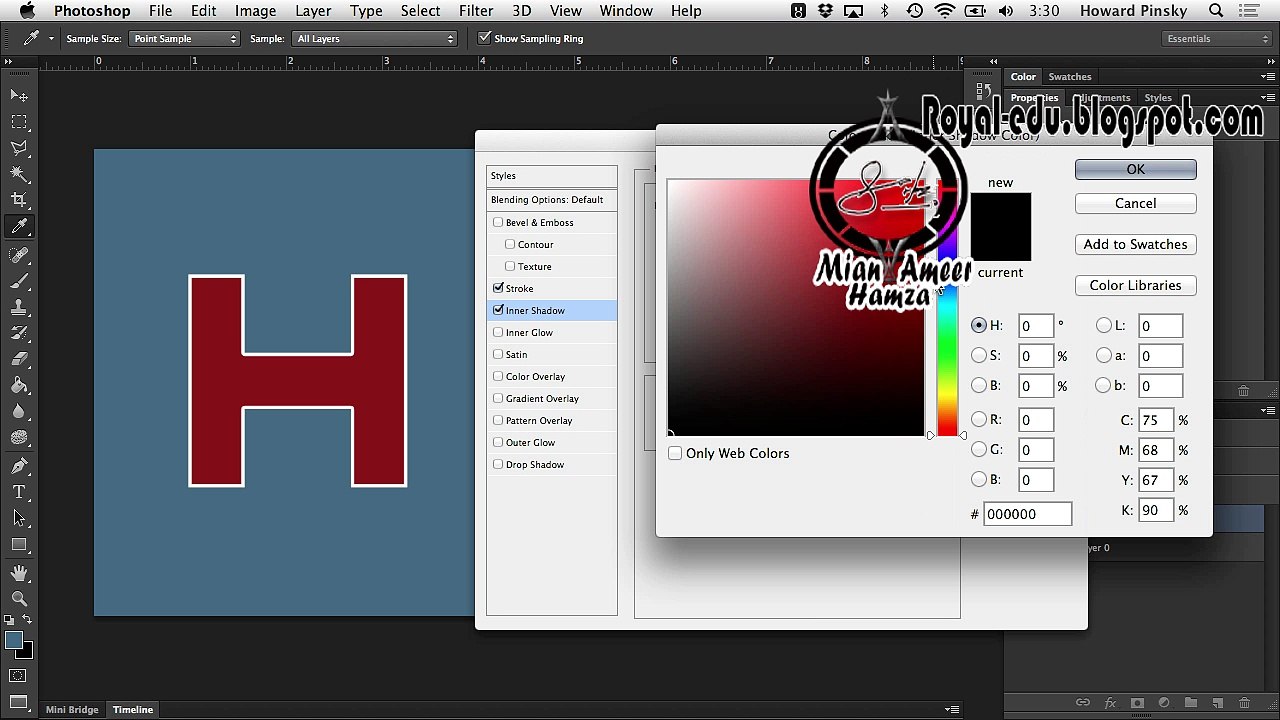
Task: Open Essentials workspace dropdown
Action: [1215, 38]
